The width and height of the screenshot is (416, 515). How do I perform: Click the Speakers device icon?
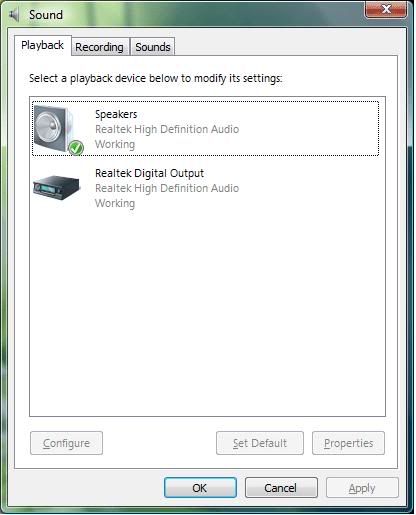pos(54,129)
